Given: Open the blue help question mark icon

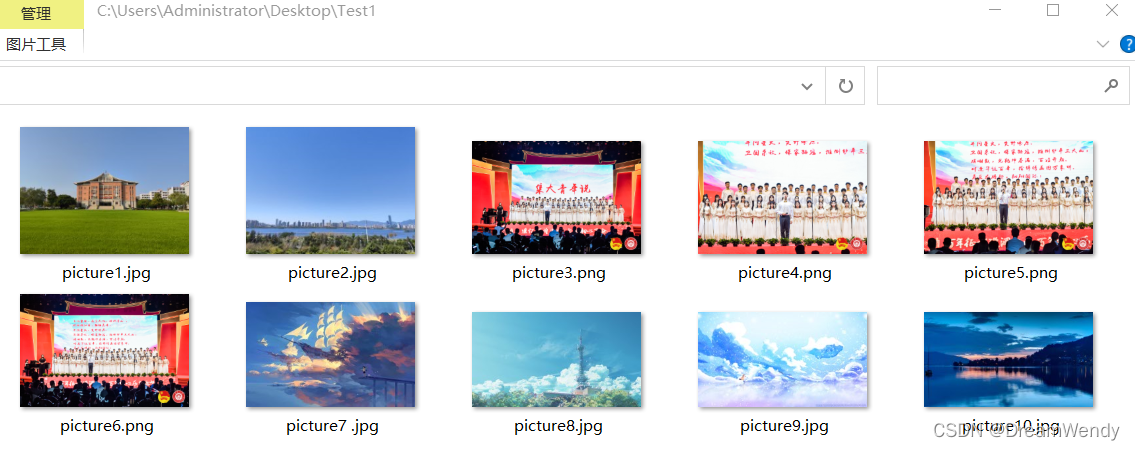Looking at the screenshot, I should point(1128,44).
